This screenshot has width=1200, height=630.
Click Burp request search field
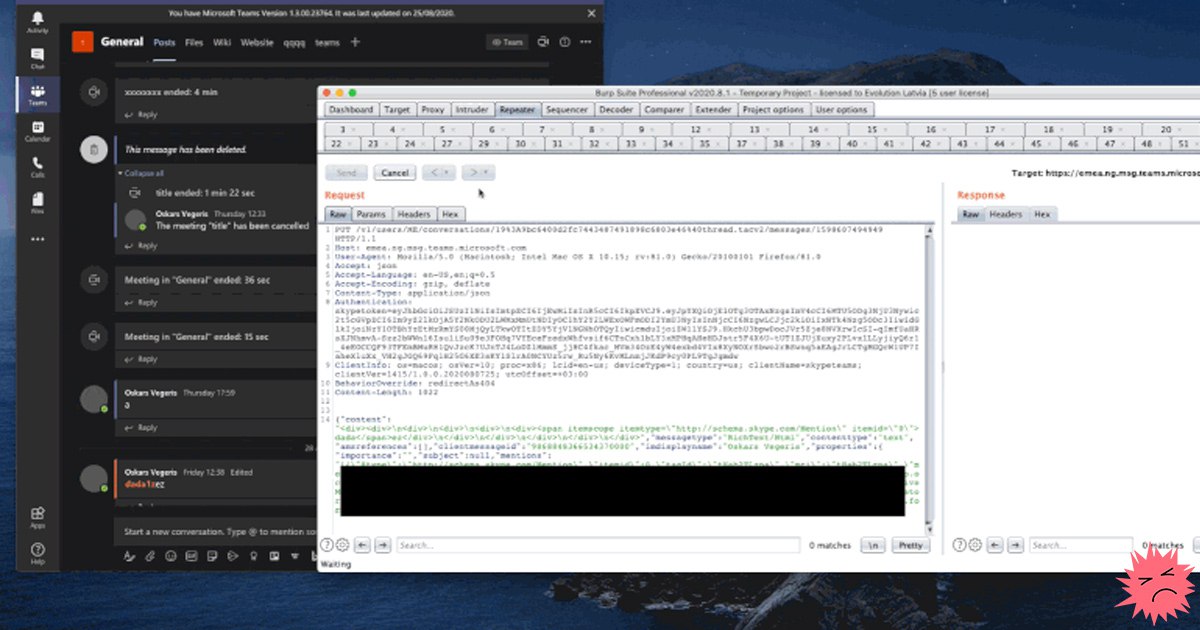click(x=598, y=545)
